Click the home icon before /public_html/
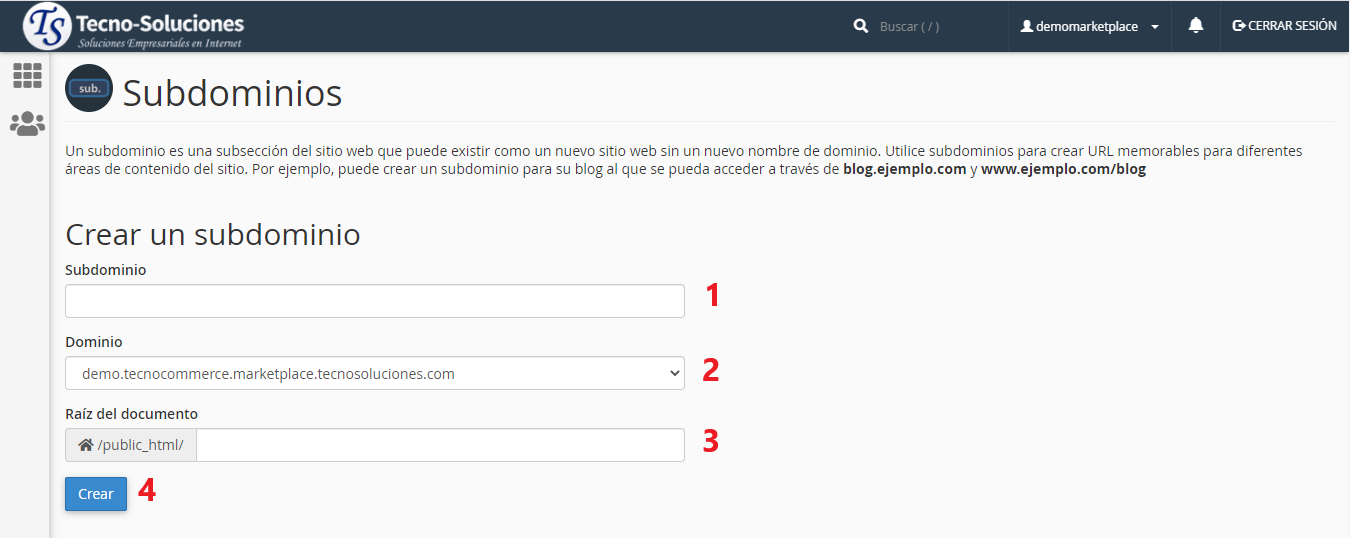 (x=86, y=445)
